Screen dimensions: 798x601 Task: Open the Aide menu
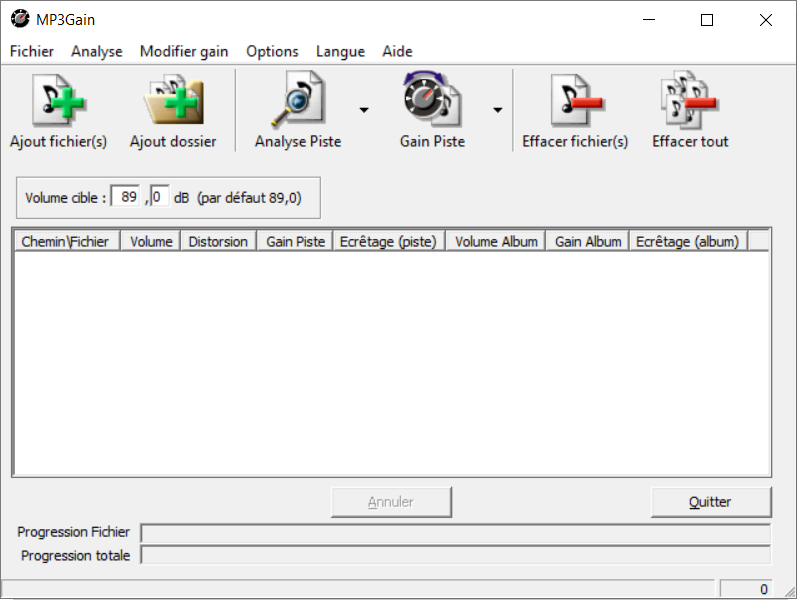tap(397, 51)
